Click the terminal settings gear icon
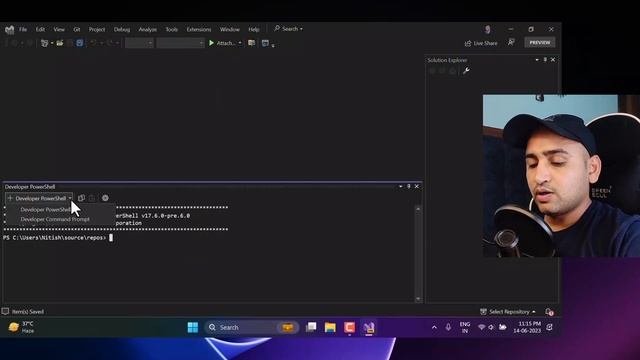 click(105, 198)
